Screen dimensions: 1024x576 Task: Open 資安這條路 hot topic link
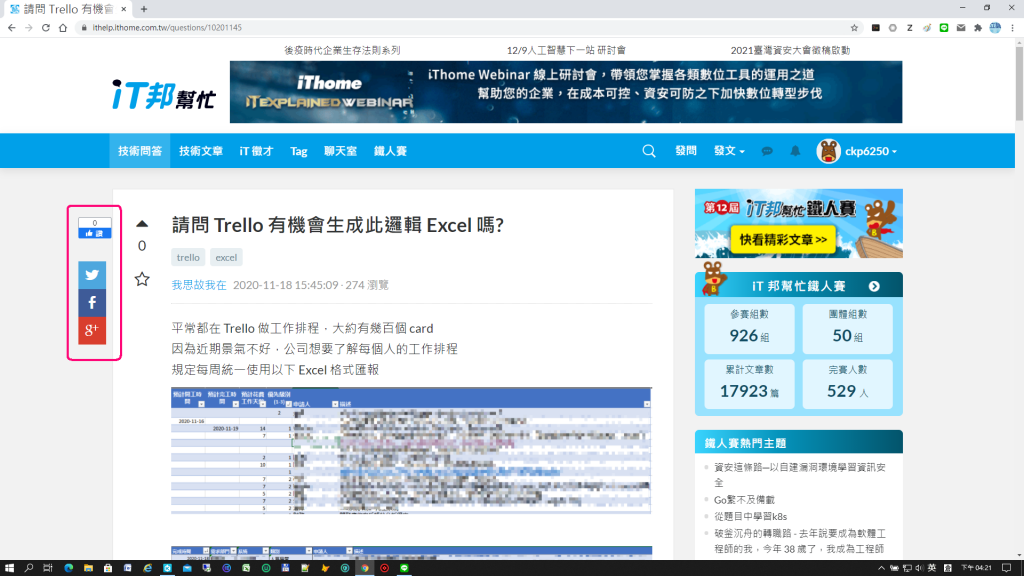800,475
